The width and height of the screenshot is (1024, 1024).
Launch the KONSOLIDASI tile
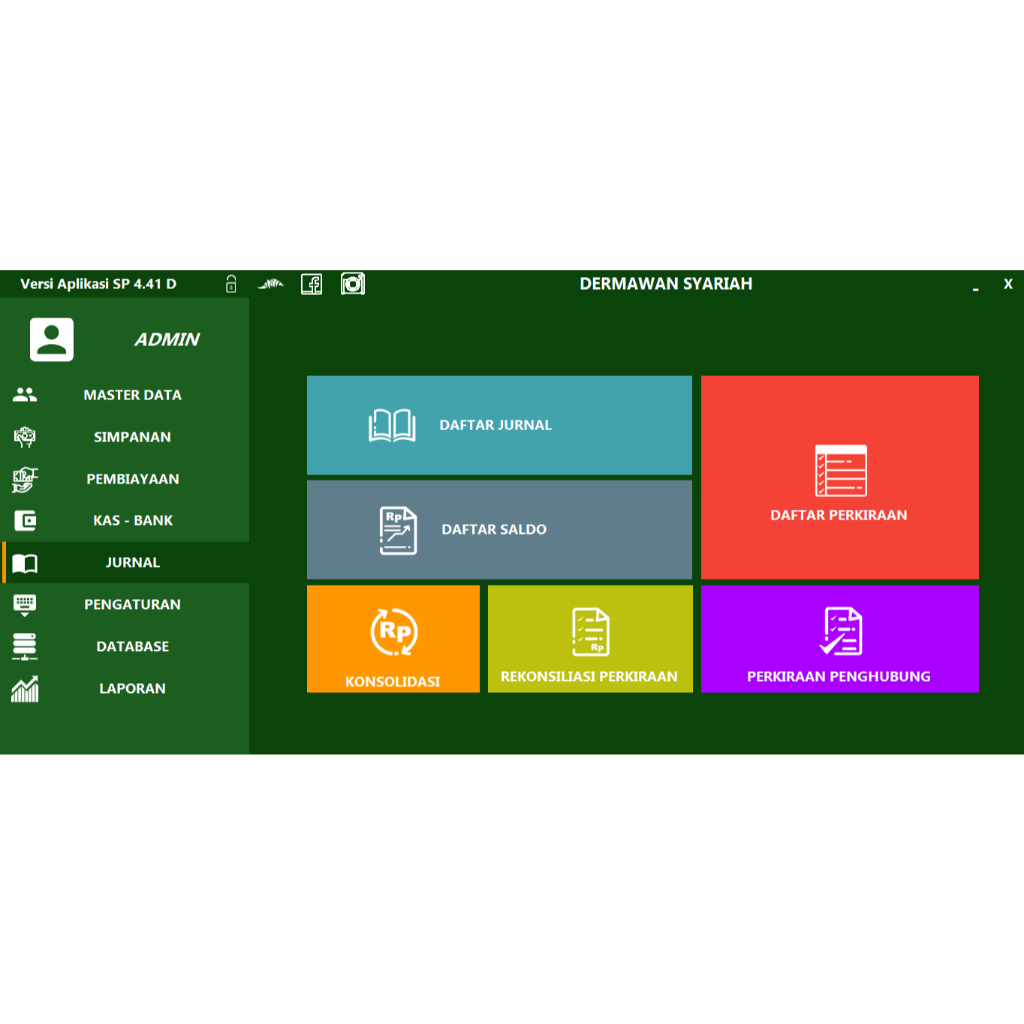393,639
